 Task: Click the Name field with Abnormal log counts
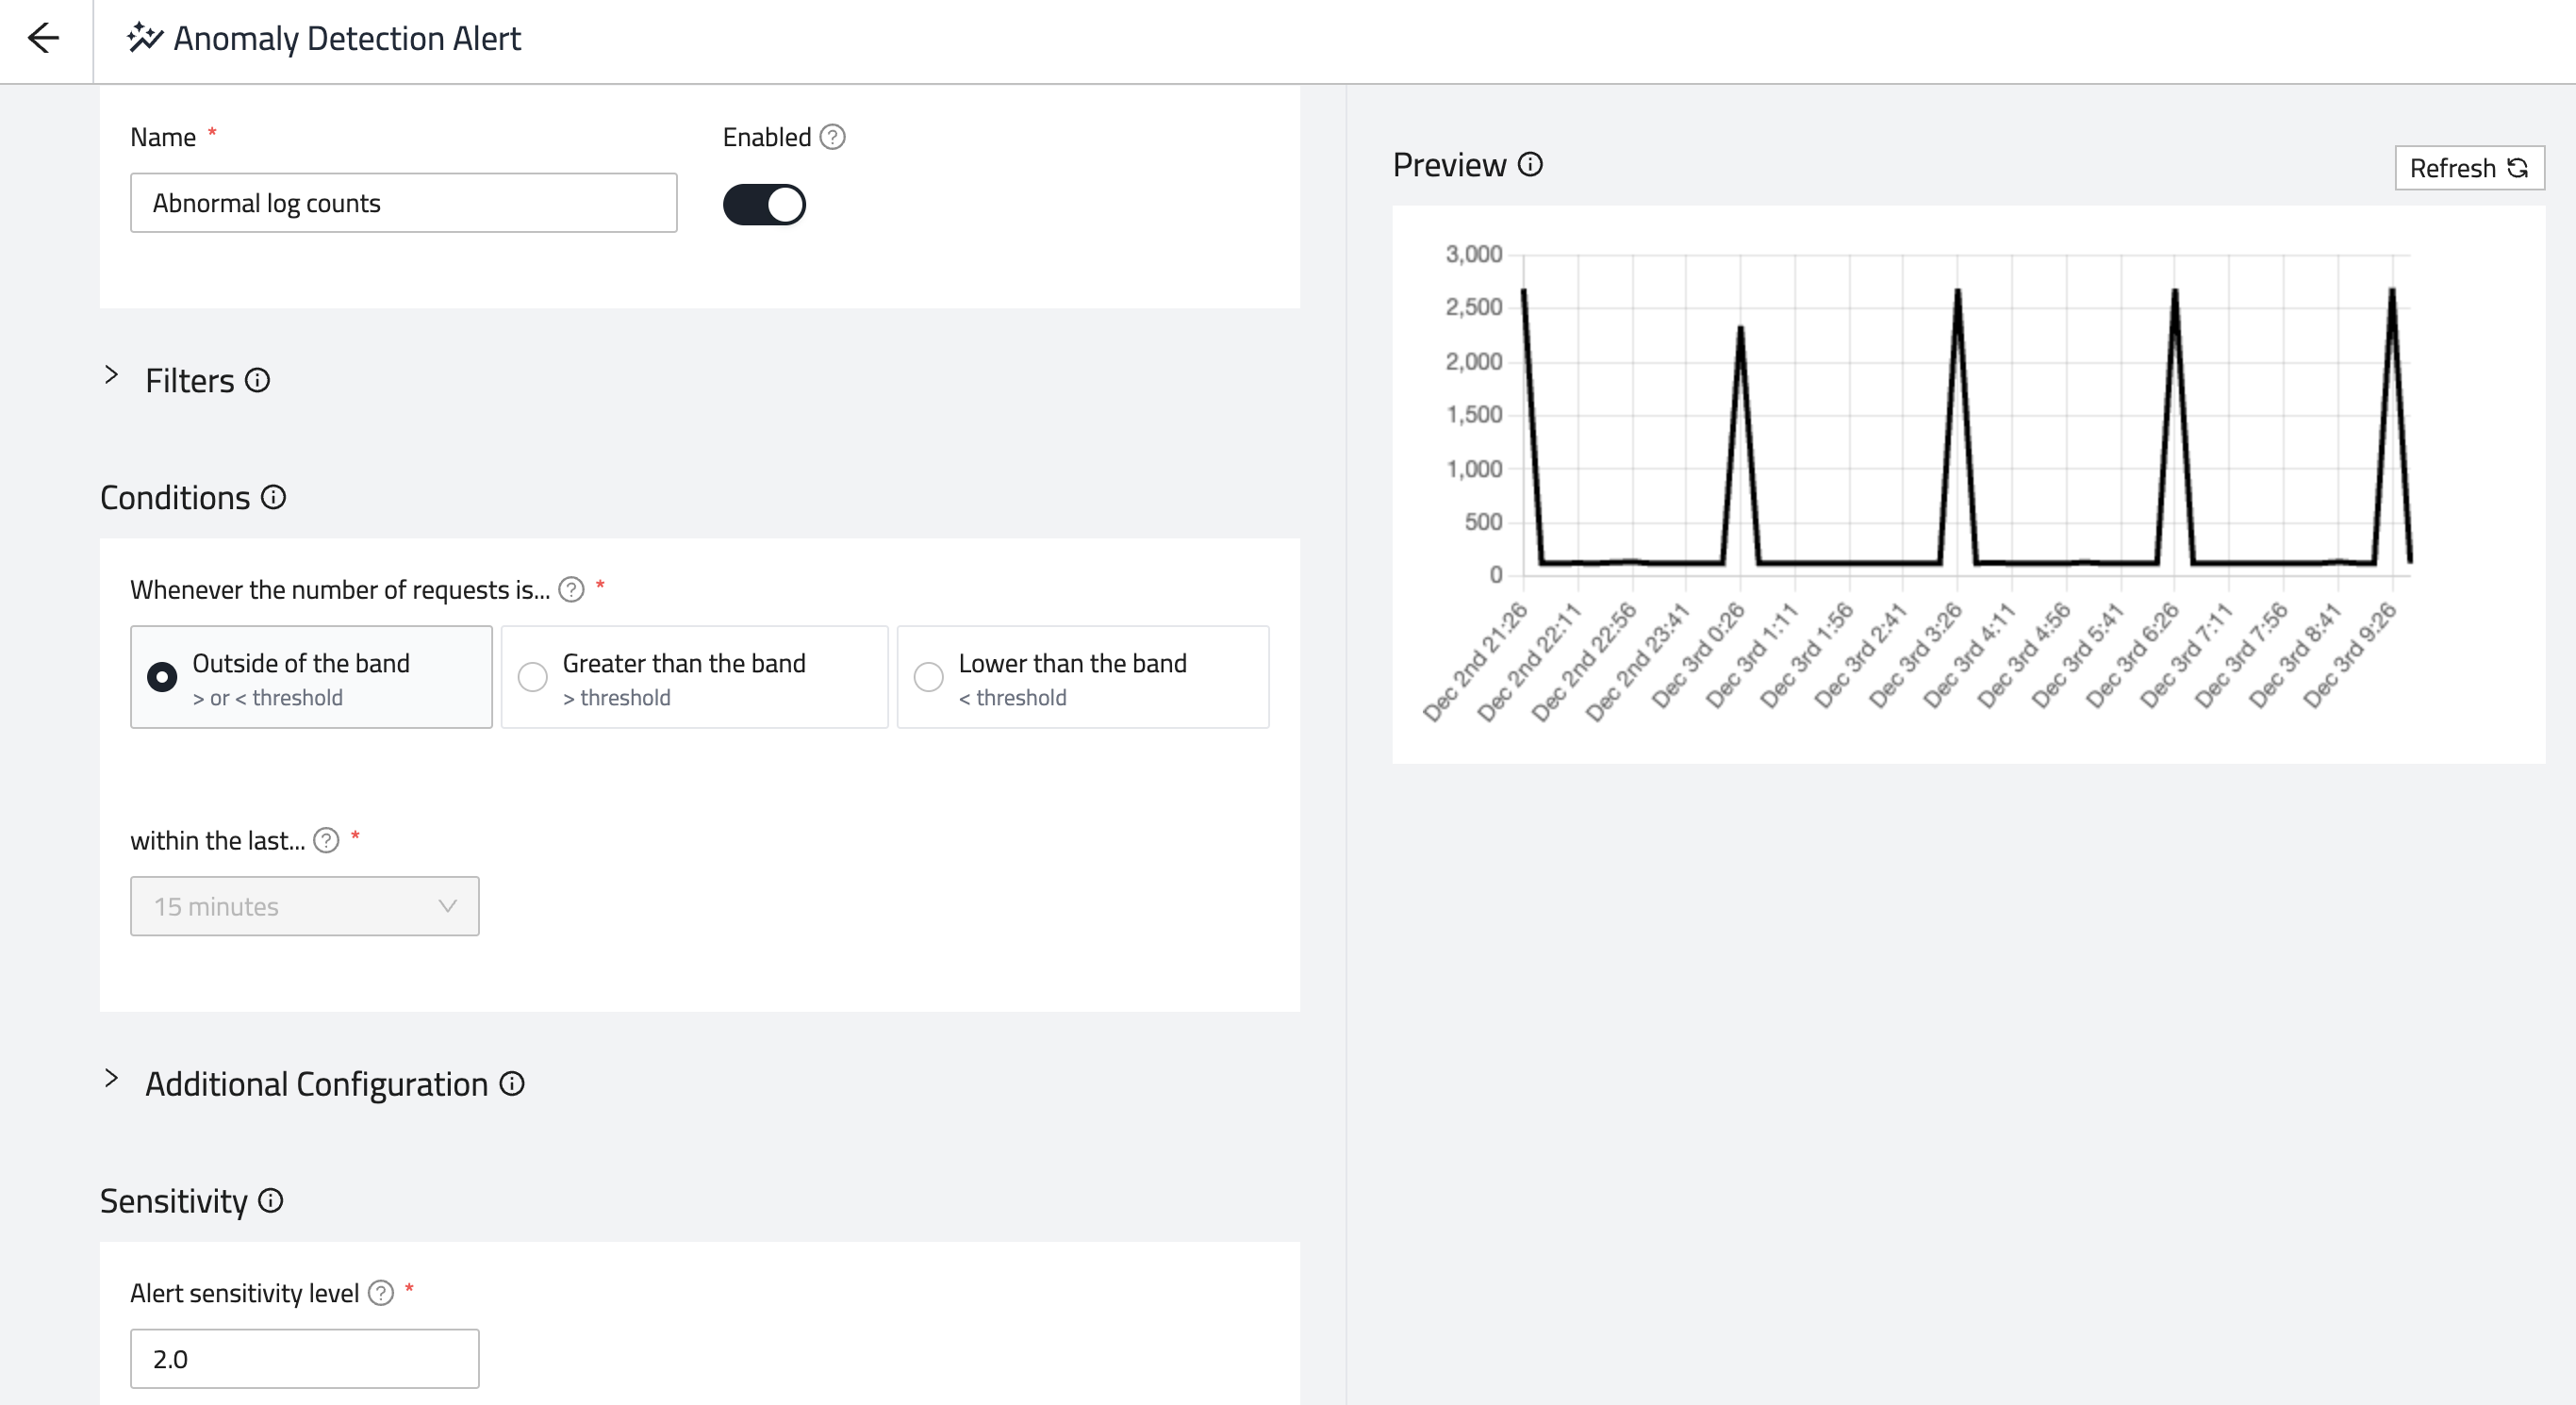[x=403, y=203]
